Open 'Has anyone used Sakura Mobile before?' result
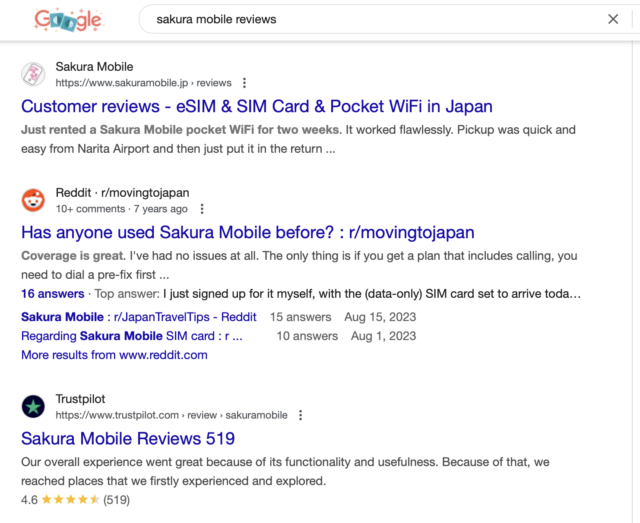 tap(247, 232)
